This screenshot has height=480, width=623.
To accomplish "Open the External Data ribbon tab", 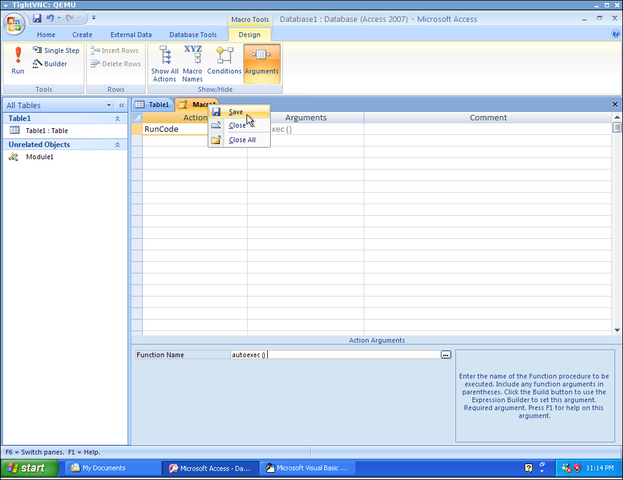I will 131,35.
